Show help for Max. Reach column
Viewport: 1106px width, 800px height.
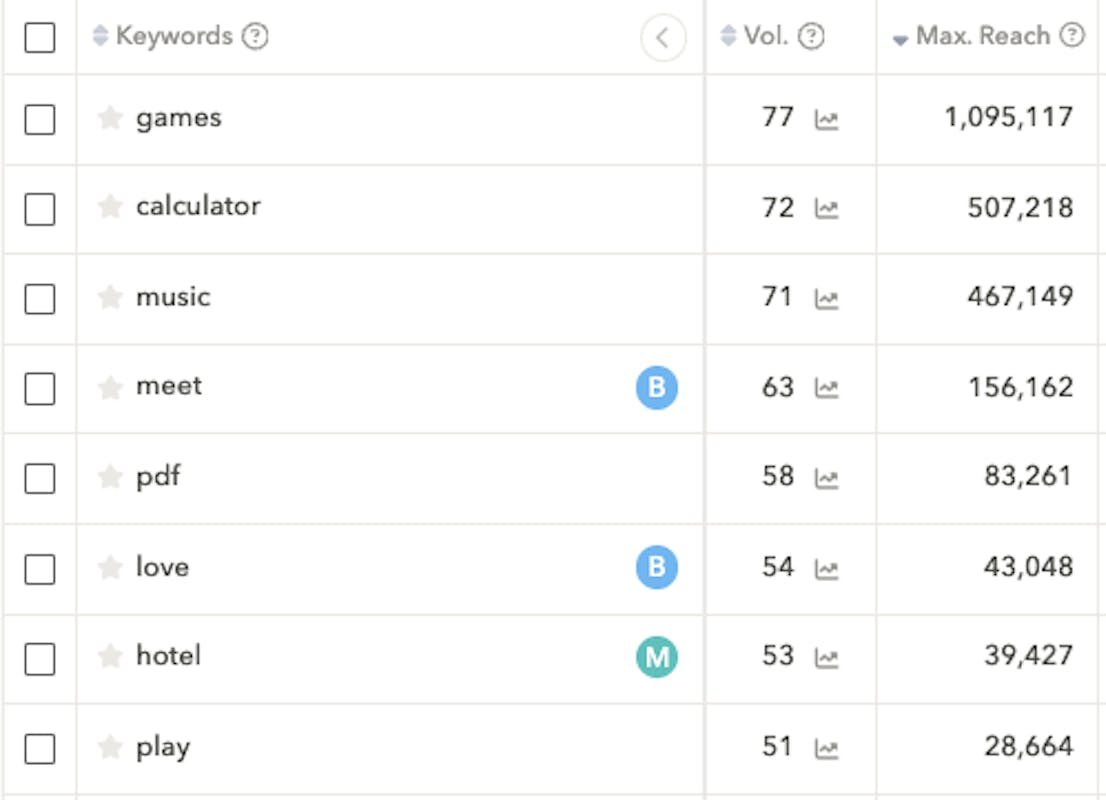[1072, 35]
